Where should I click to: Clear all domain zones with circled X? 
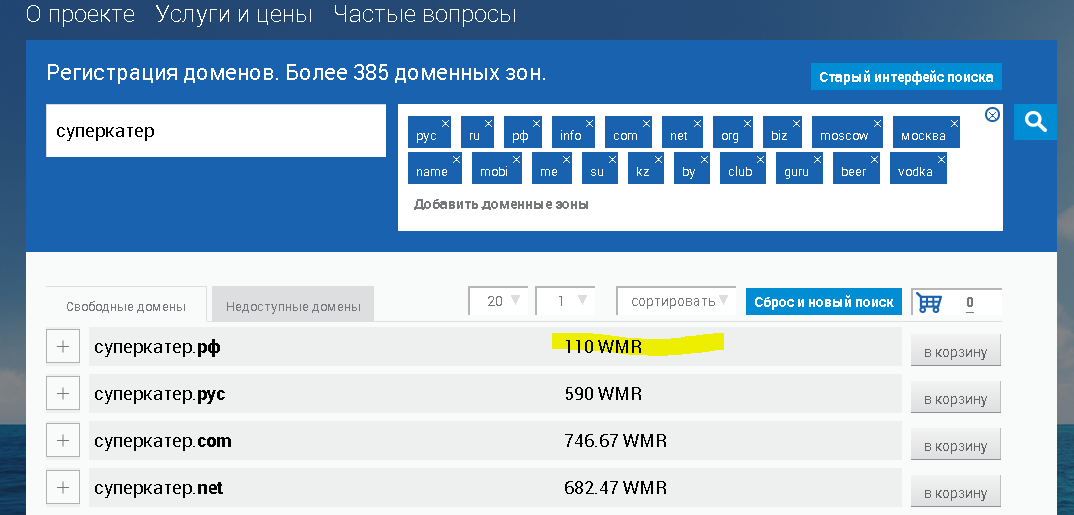992,115
